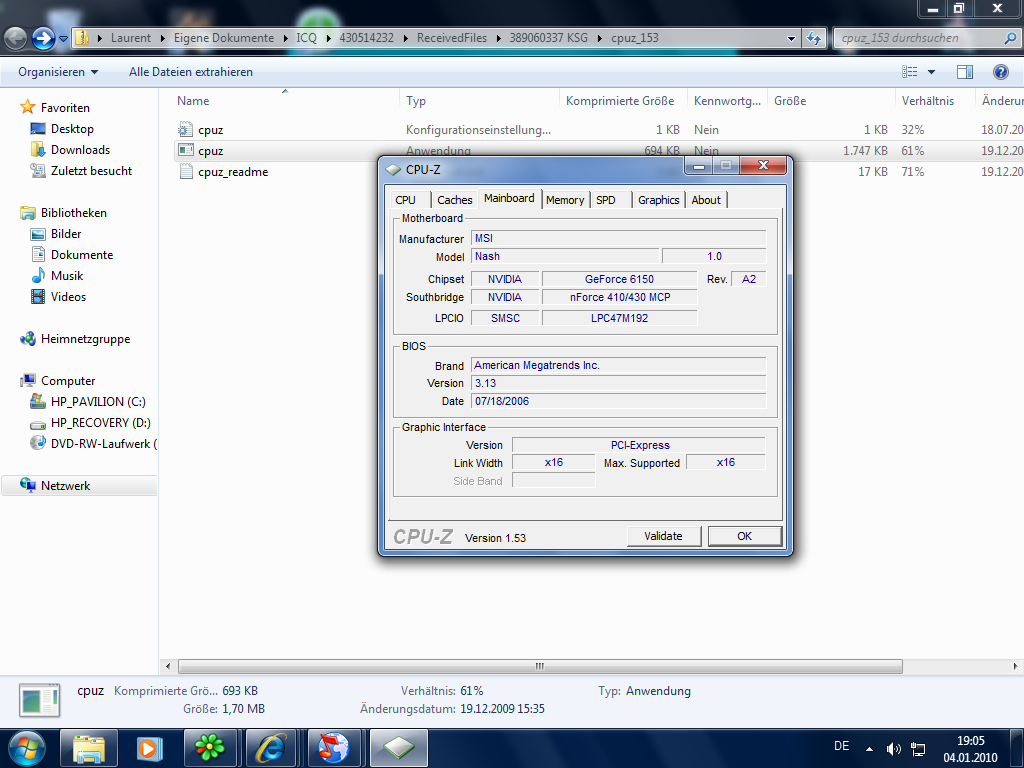Open the CPU-Z taskbar button
This screenshot has width=1024, height=768.
pos(399,748)
